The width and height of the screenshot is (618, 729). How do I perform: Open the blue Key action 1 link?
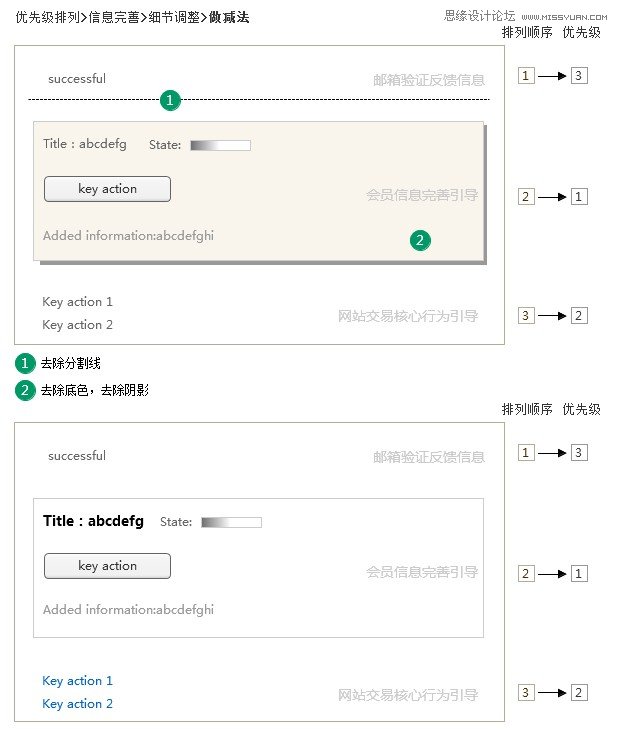click(77, 681)
